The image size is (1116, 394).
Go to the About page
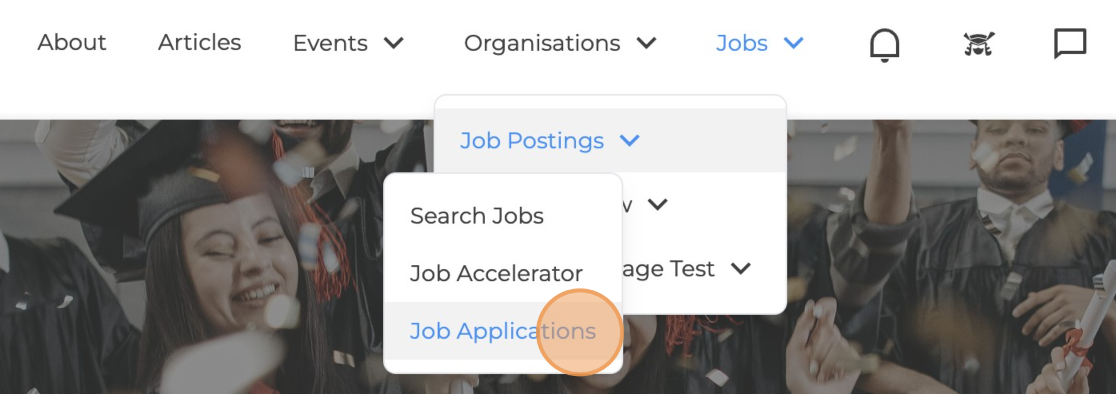click(x=72, y=43)
